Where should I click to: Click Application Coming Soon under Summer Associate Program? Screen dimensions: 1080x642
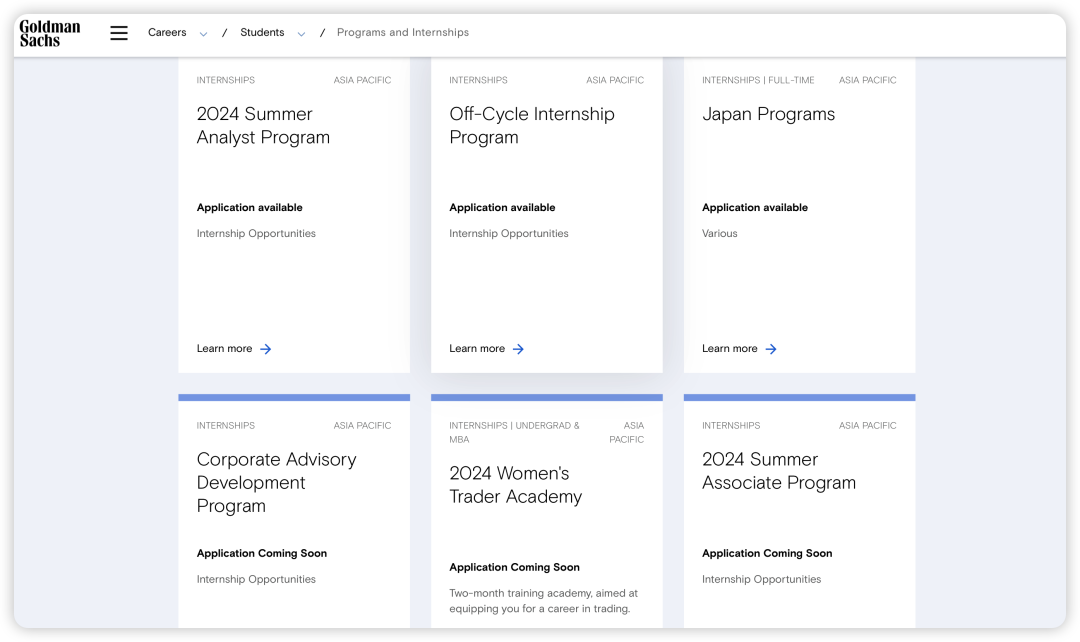tap(767, 553)
